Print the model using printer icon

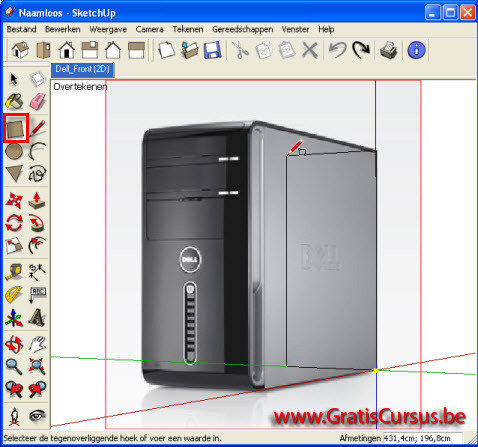[x=389, y=50]
